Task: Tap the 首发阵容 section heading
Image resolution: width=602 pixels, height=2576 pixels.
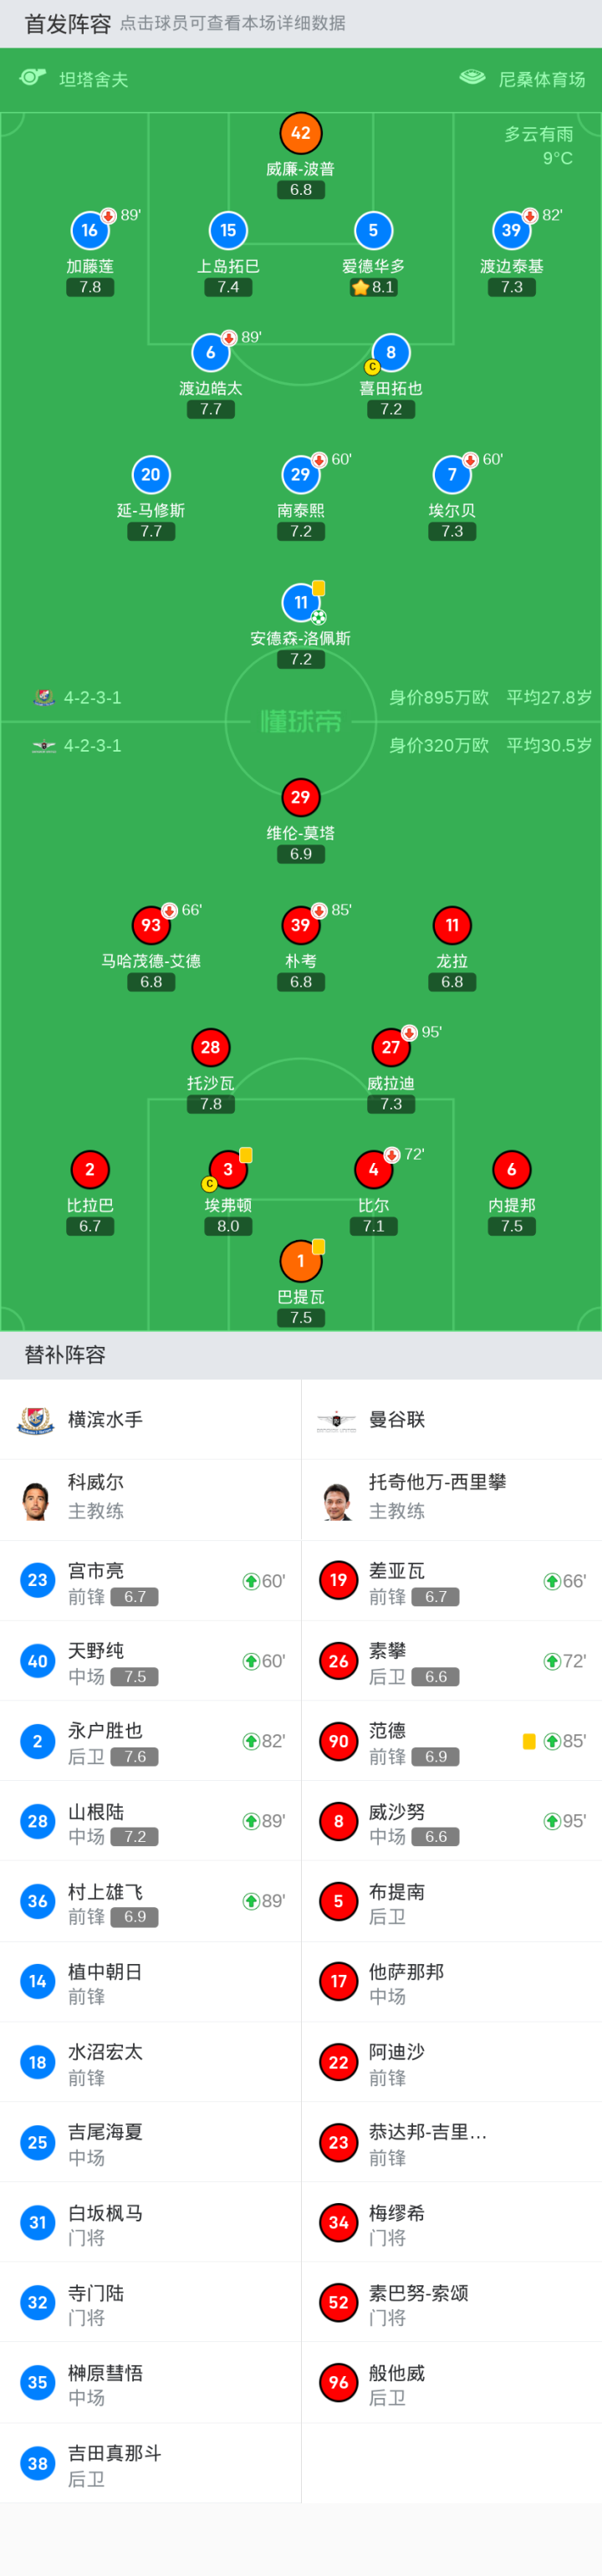Action: coord(67,24)
